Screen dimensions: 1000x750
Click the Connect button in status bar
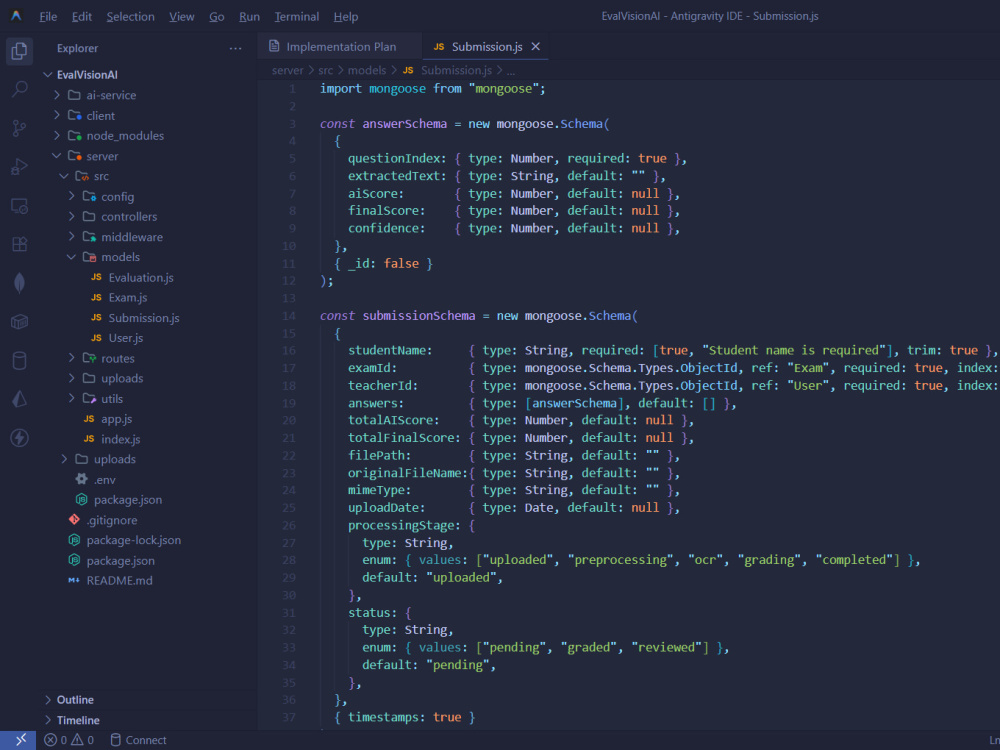(x=138, y=740)
